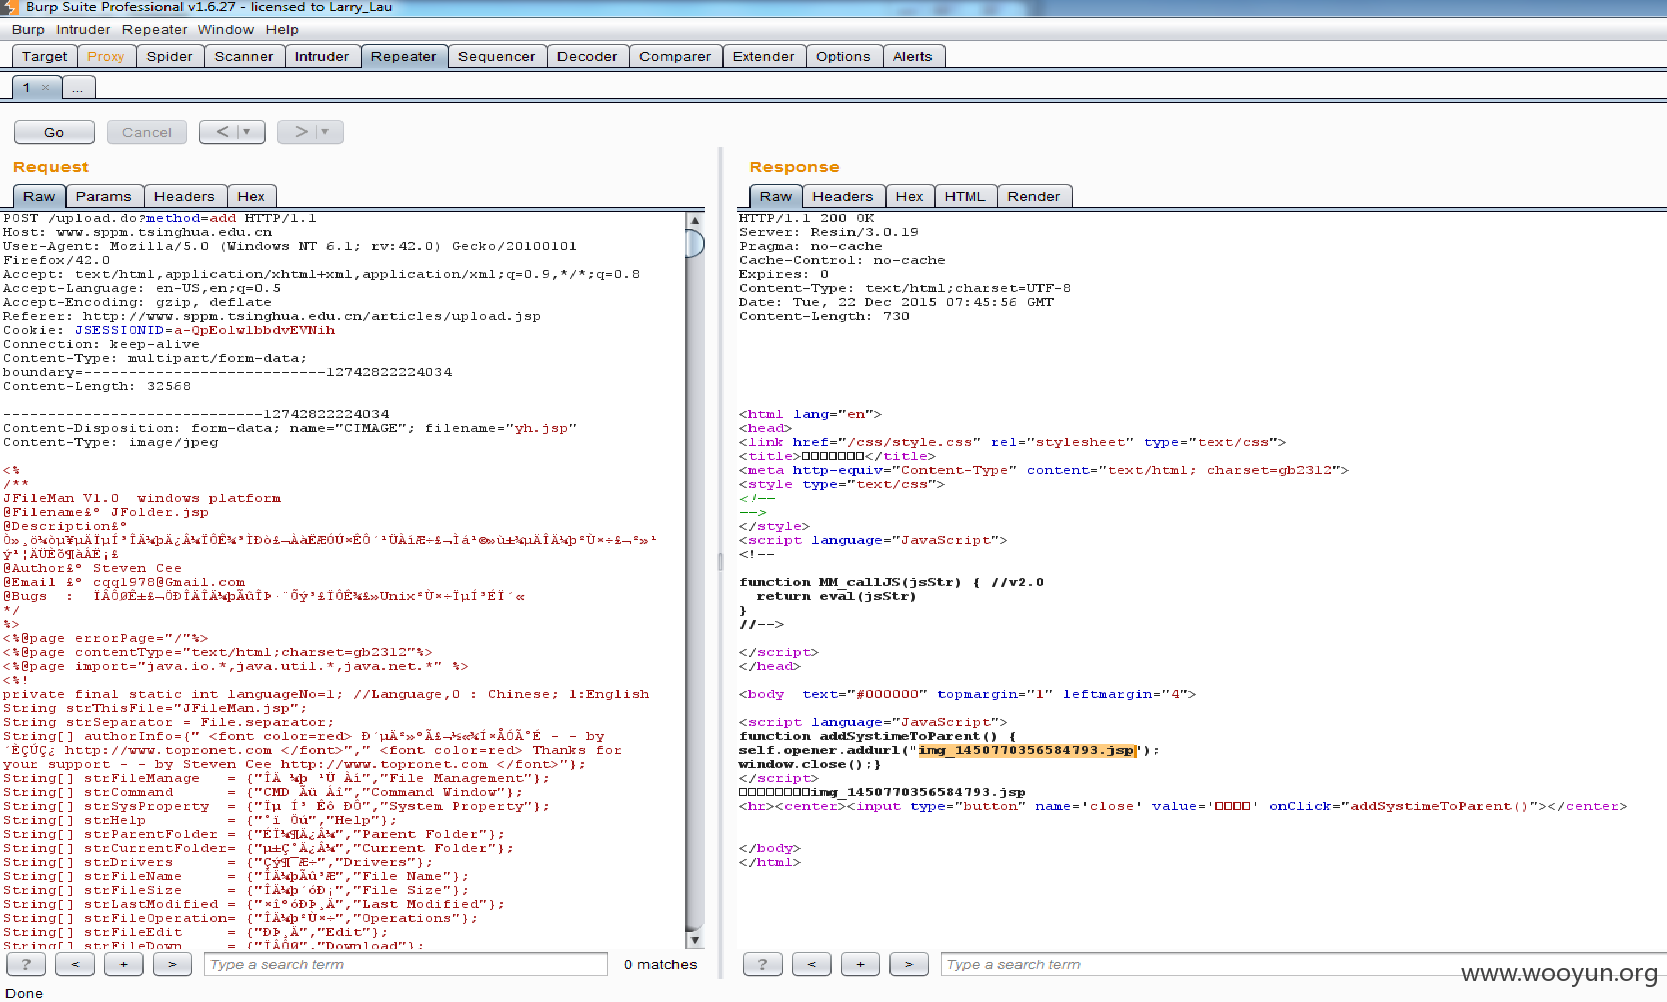Jump to next match in response search

(x=908, y=964)
